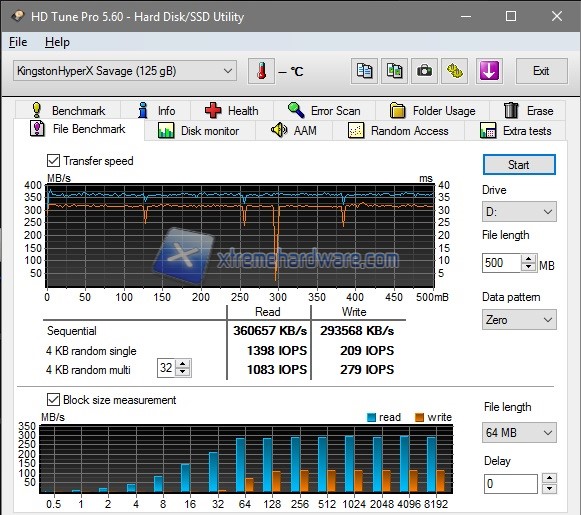The width and height of the screenshot is (581, 515).
Task: Click the red cross Health icon
Action: tap(213, 110)
